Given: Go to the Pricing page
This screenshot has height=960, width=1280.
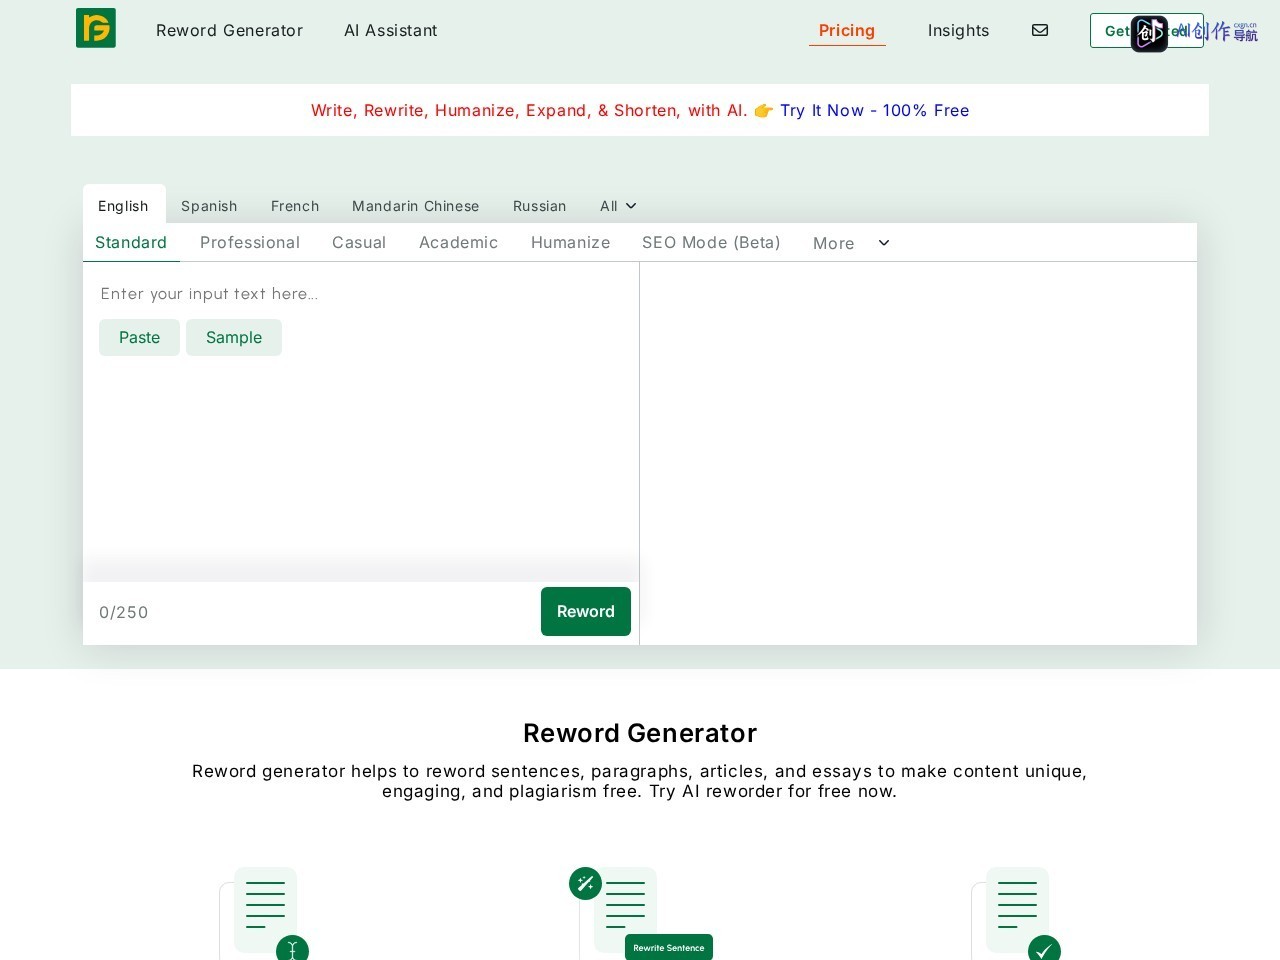Looking at the screenshot, I should [847, 30].
